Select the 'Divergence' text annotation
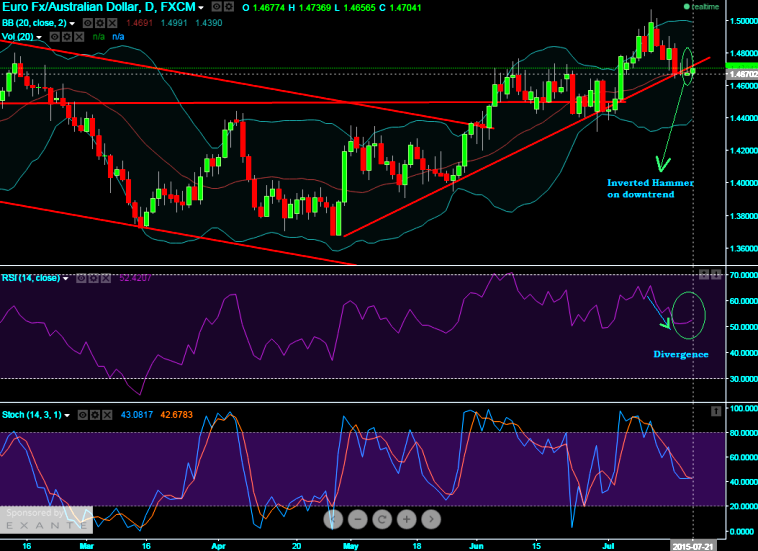 tap(681, 354)
